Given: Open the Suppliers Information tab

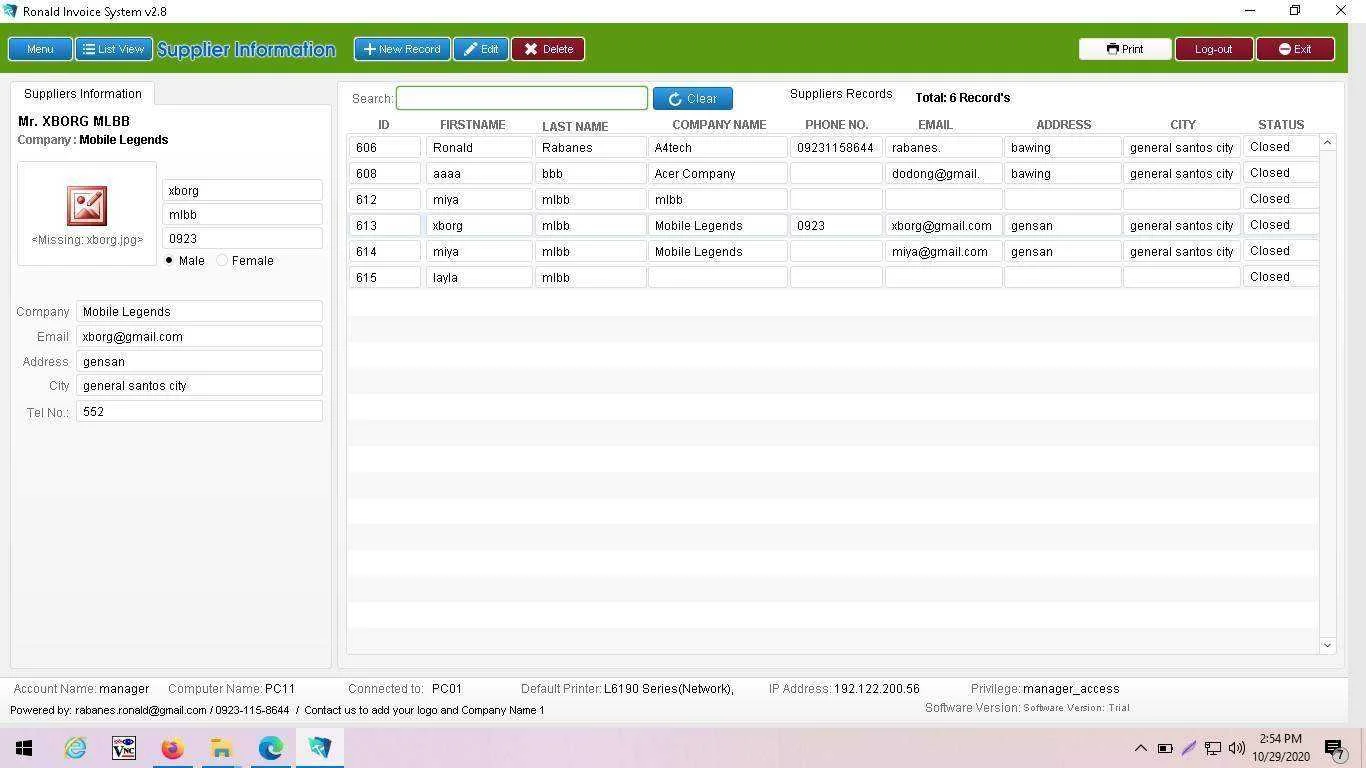Looking at the screenshot, I should tap(83, 94).
